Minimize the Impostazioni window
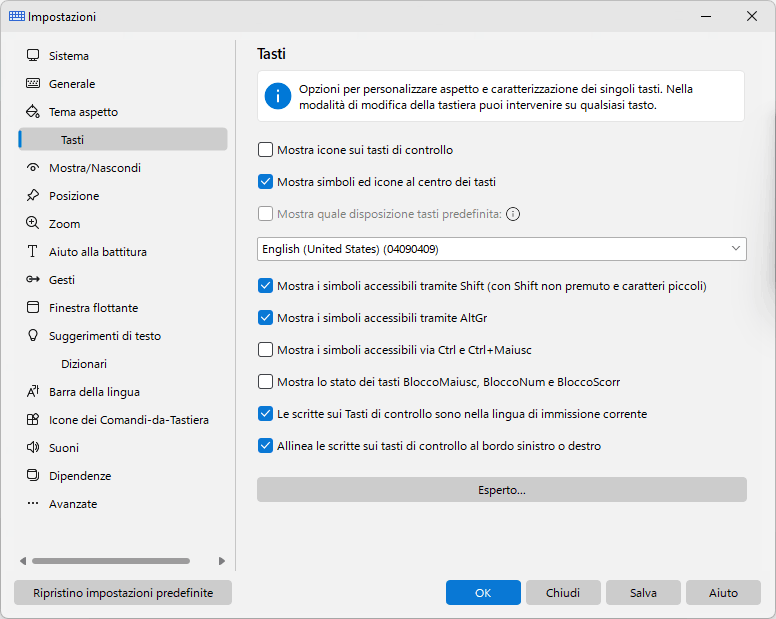Viewport: 776px width, 619px height. tap(706, 16)
